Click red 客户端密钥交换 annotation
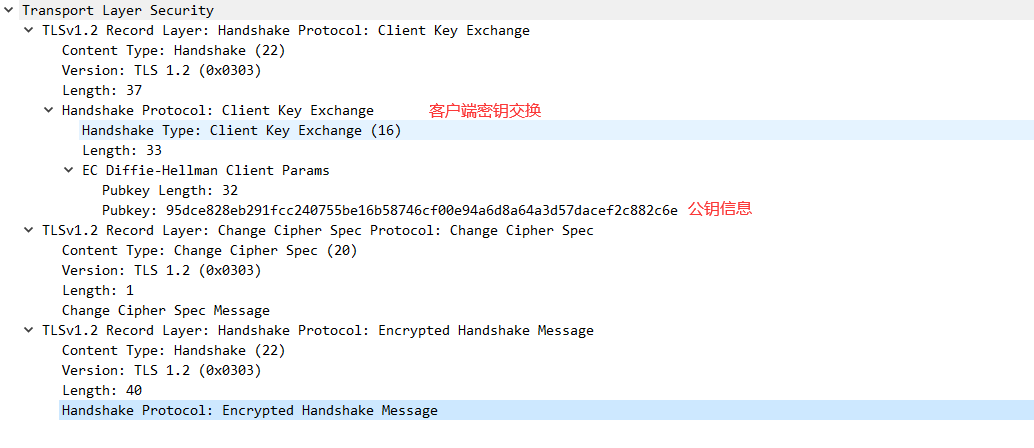 point(485,111)
